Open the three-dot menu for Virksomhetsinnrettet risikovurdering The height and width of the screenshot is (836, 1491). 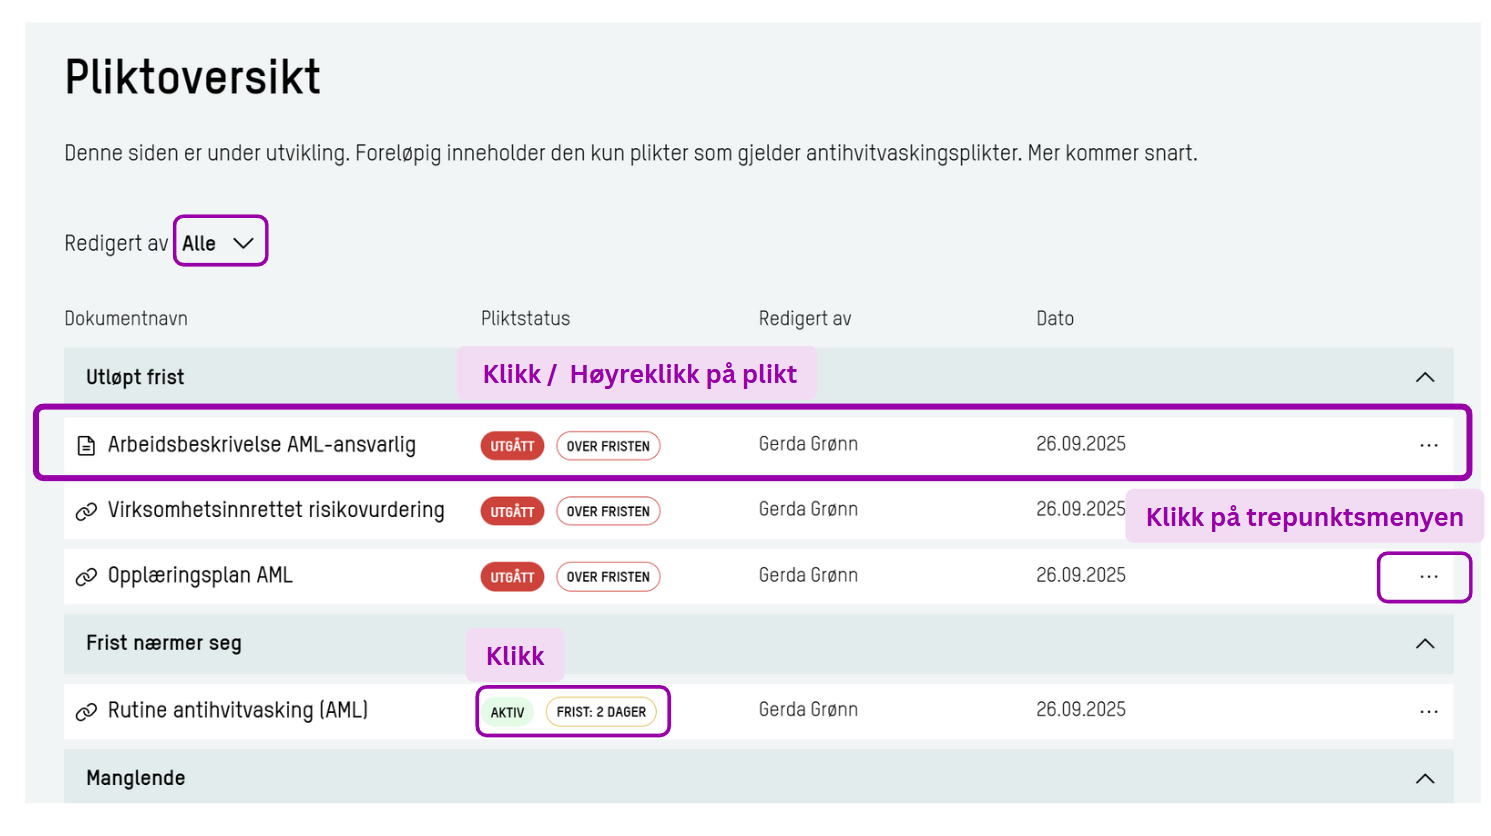point(1428,510)
